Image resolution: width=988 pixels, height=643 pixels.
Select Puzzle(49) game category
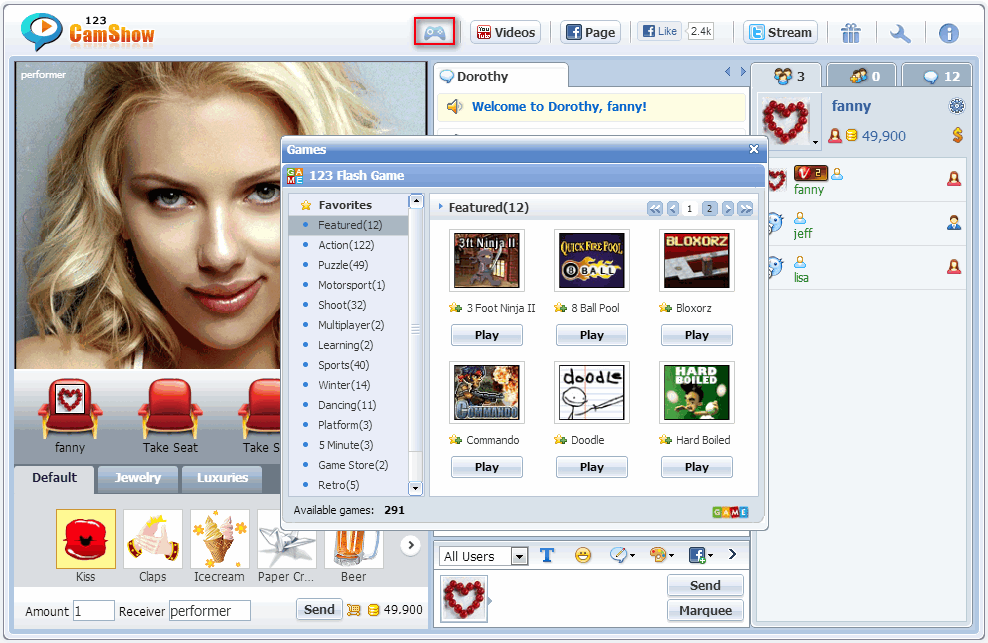pyautogui.click(x=343, y=265)
